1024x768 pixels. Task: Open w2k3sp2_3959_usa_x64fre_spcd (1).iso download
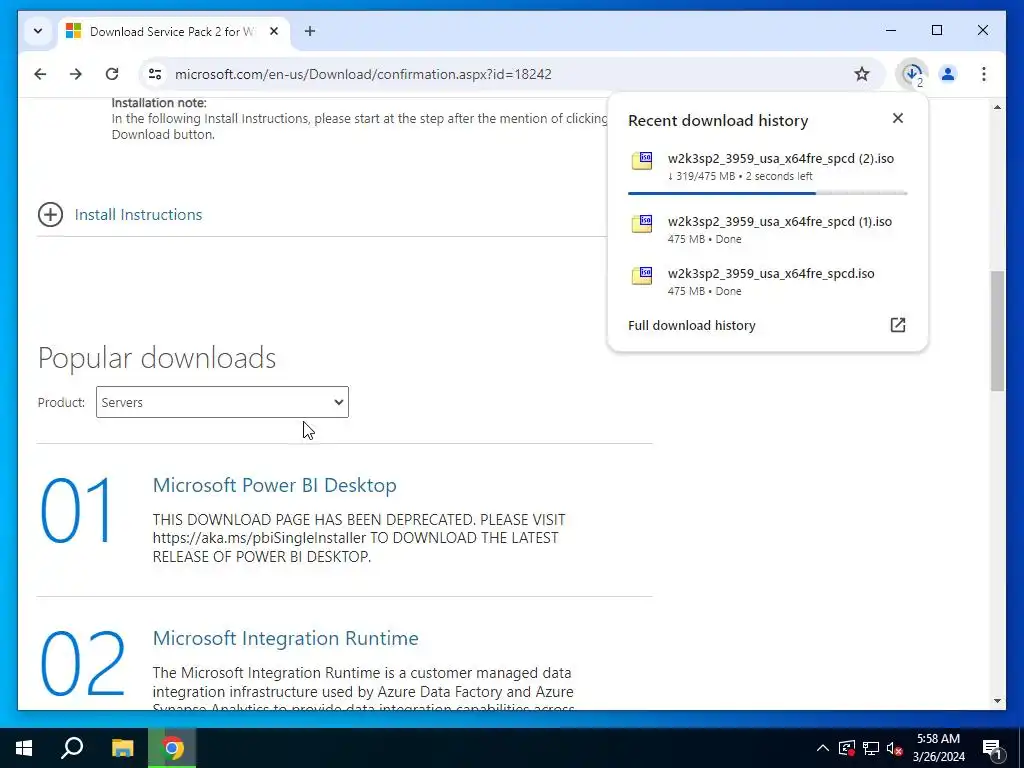pyautogui.click(x=767, y=229)
